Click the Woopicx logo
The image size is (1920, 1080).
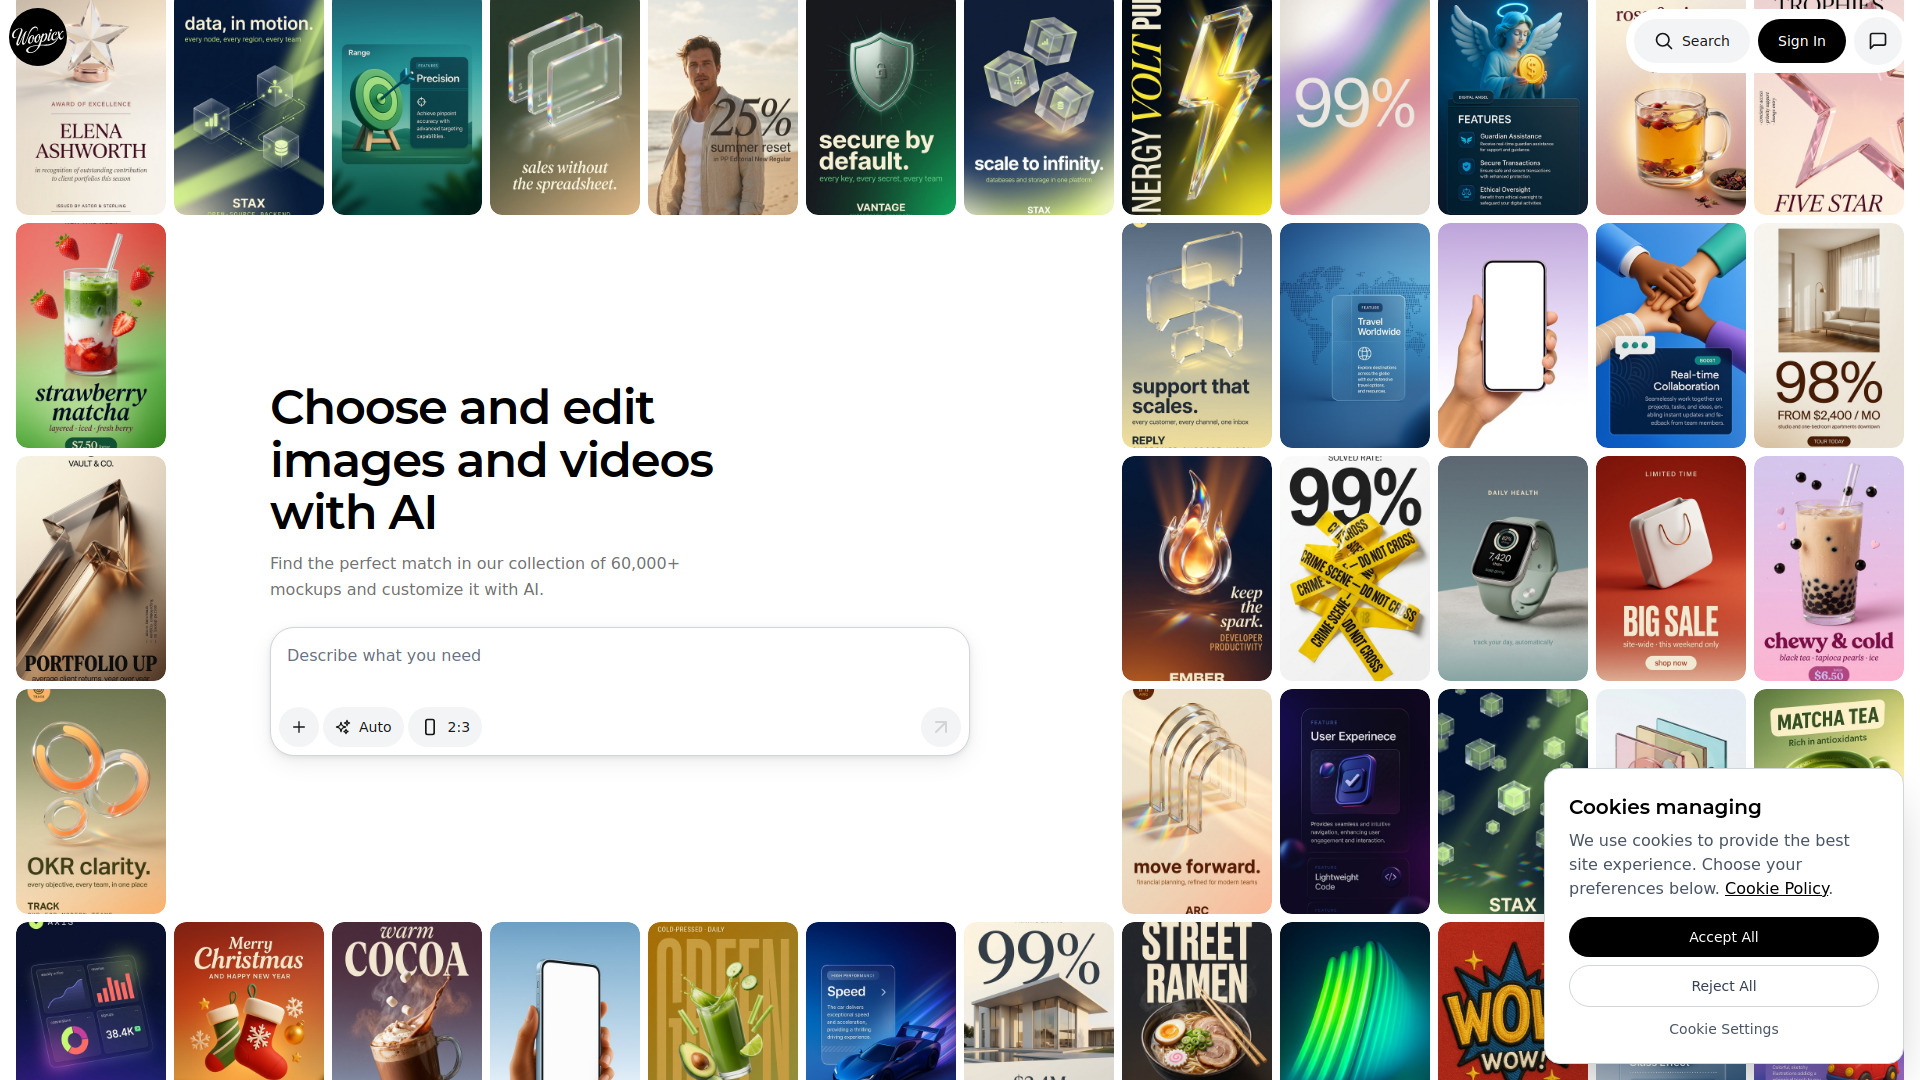click(x=38, y=37)
